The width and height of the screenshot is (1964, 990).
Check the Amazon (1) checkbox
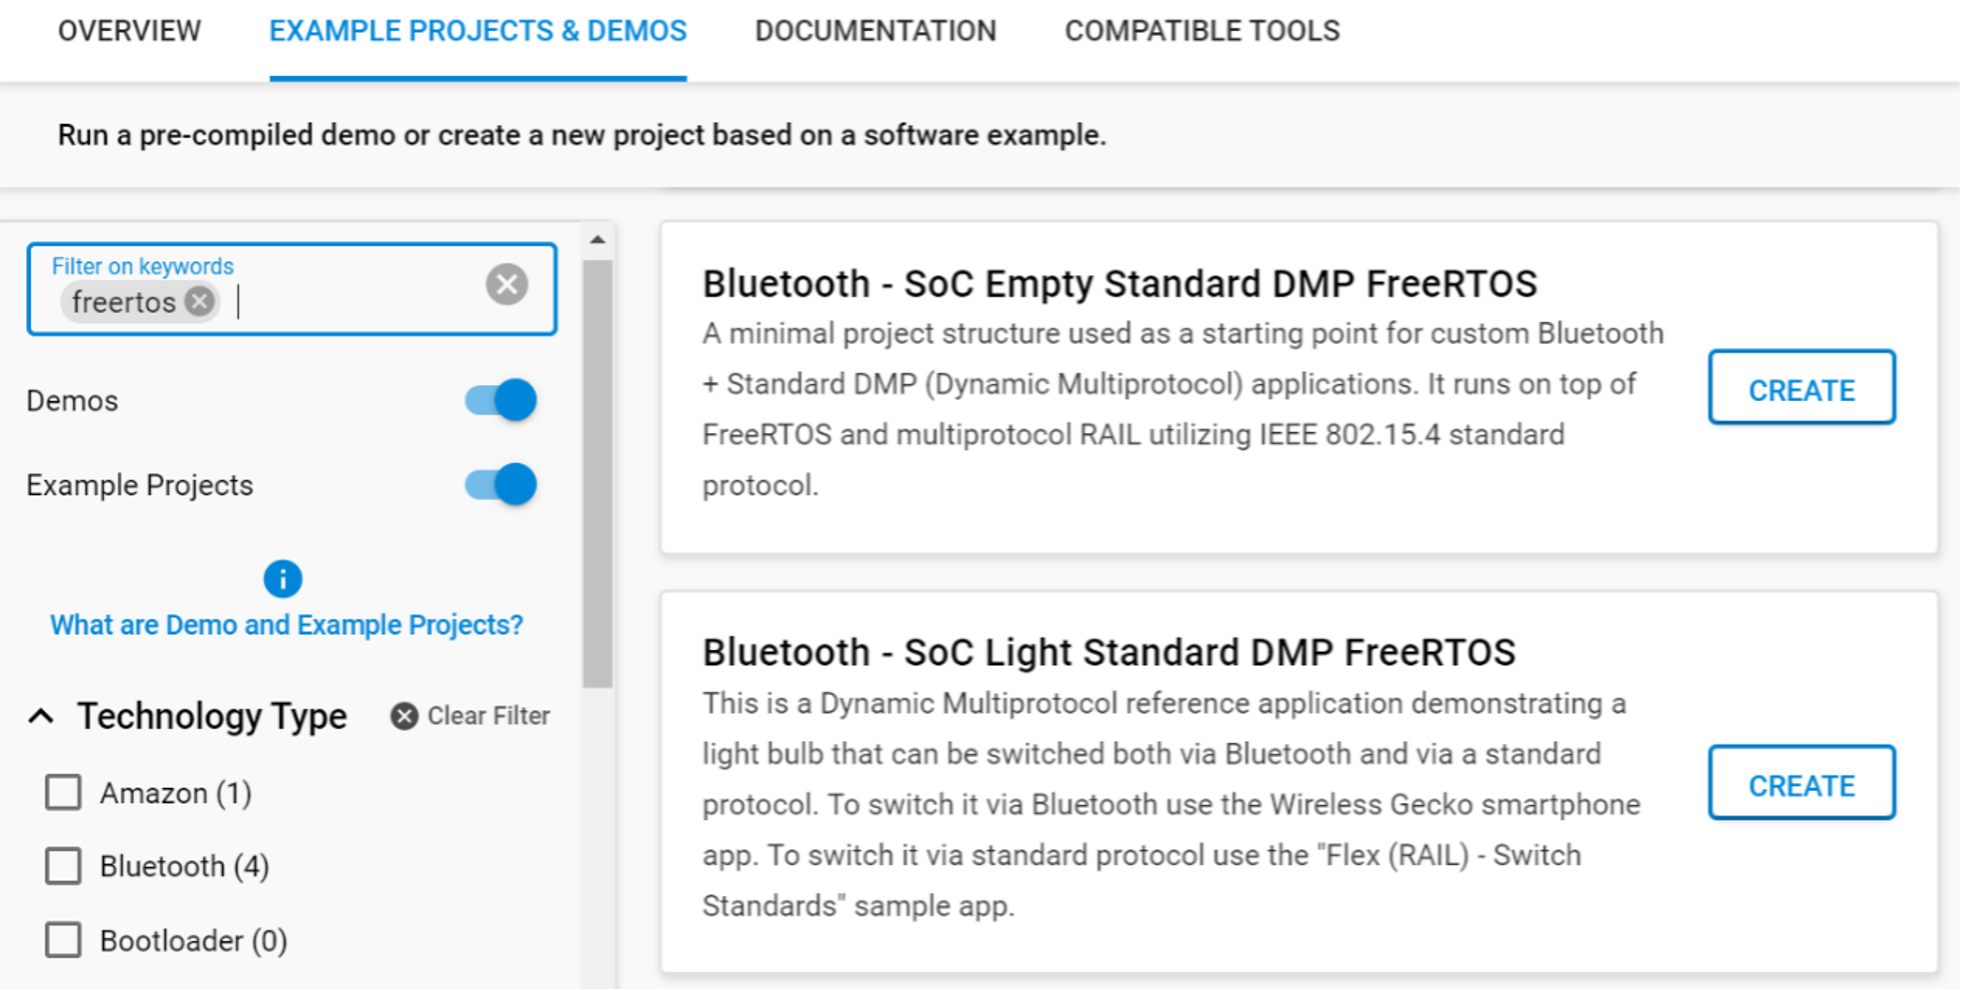(x=63, y=793)
